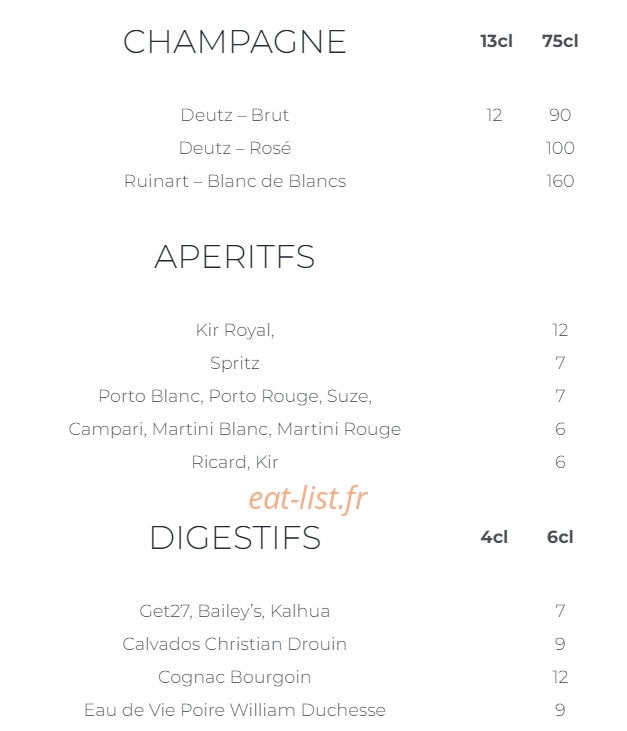
Task: Select the Ricard, Kir entry
Action: [234, 462]
